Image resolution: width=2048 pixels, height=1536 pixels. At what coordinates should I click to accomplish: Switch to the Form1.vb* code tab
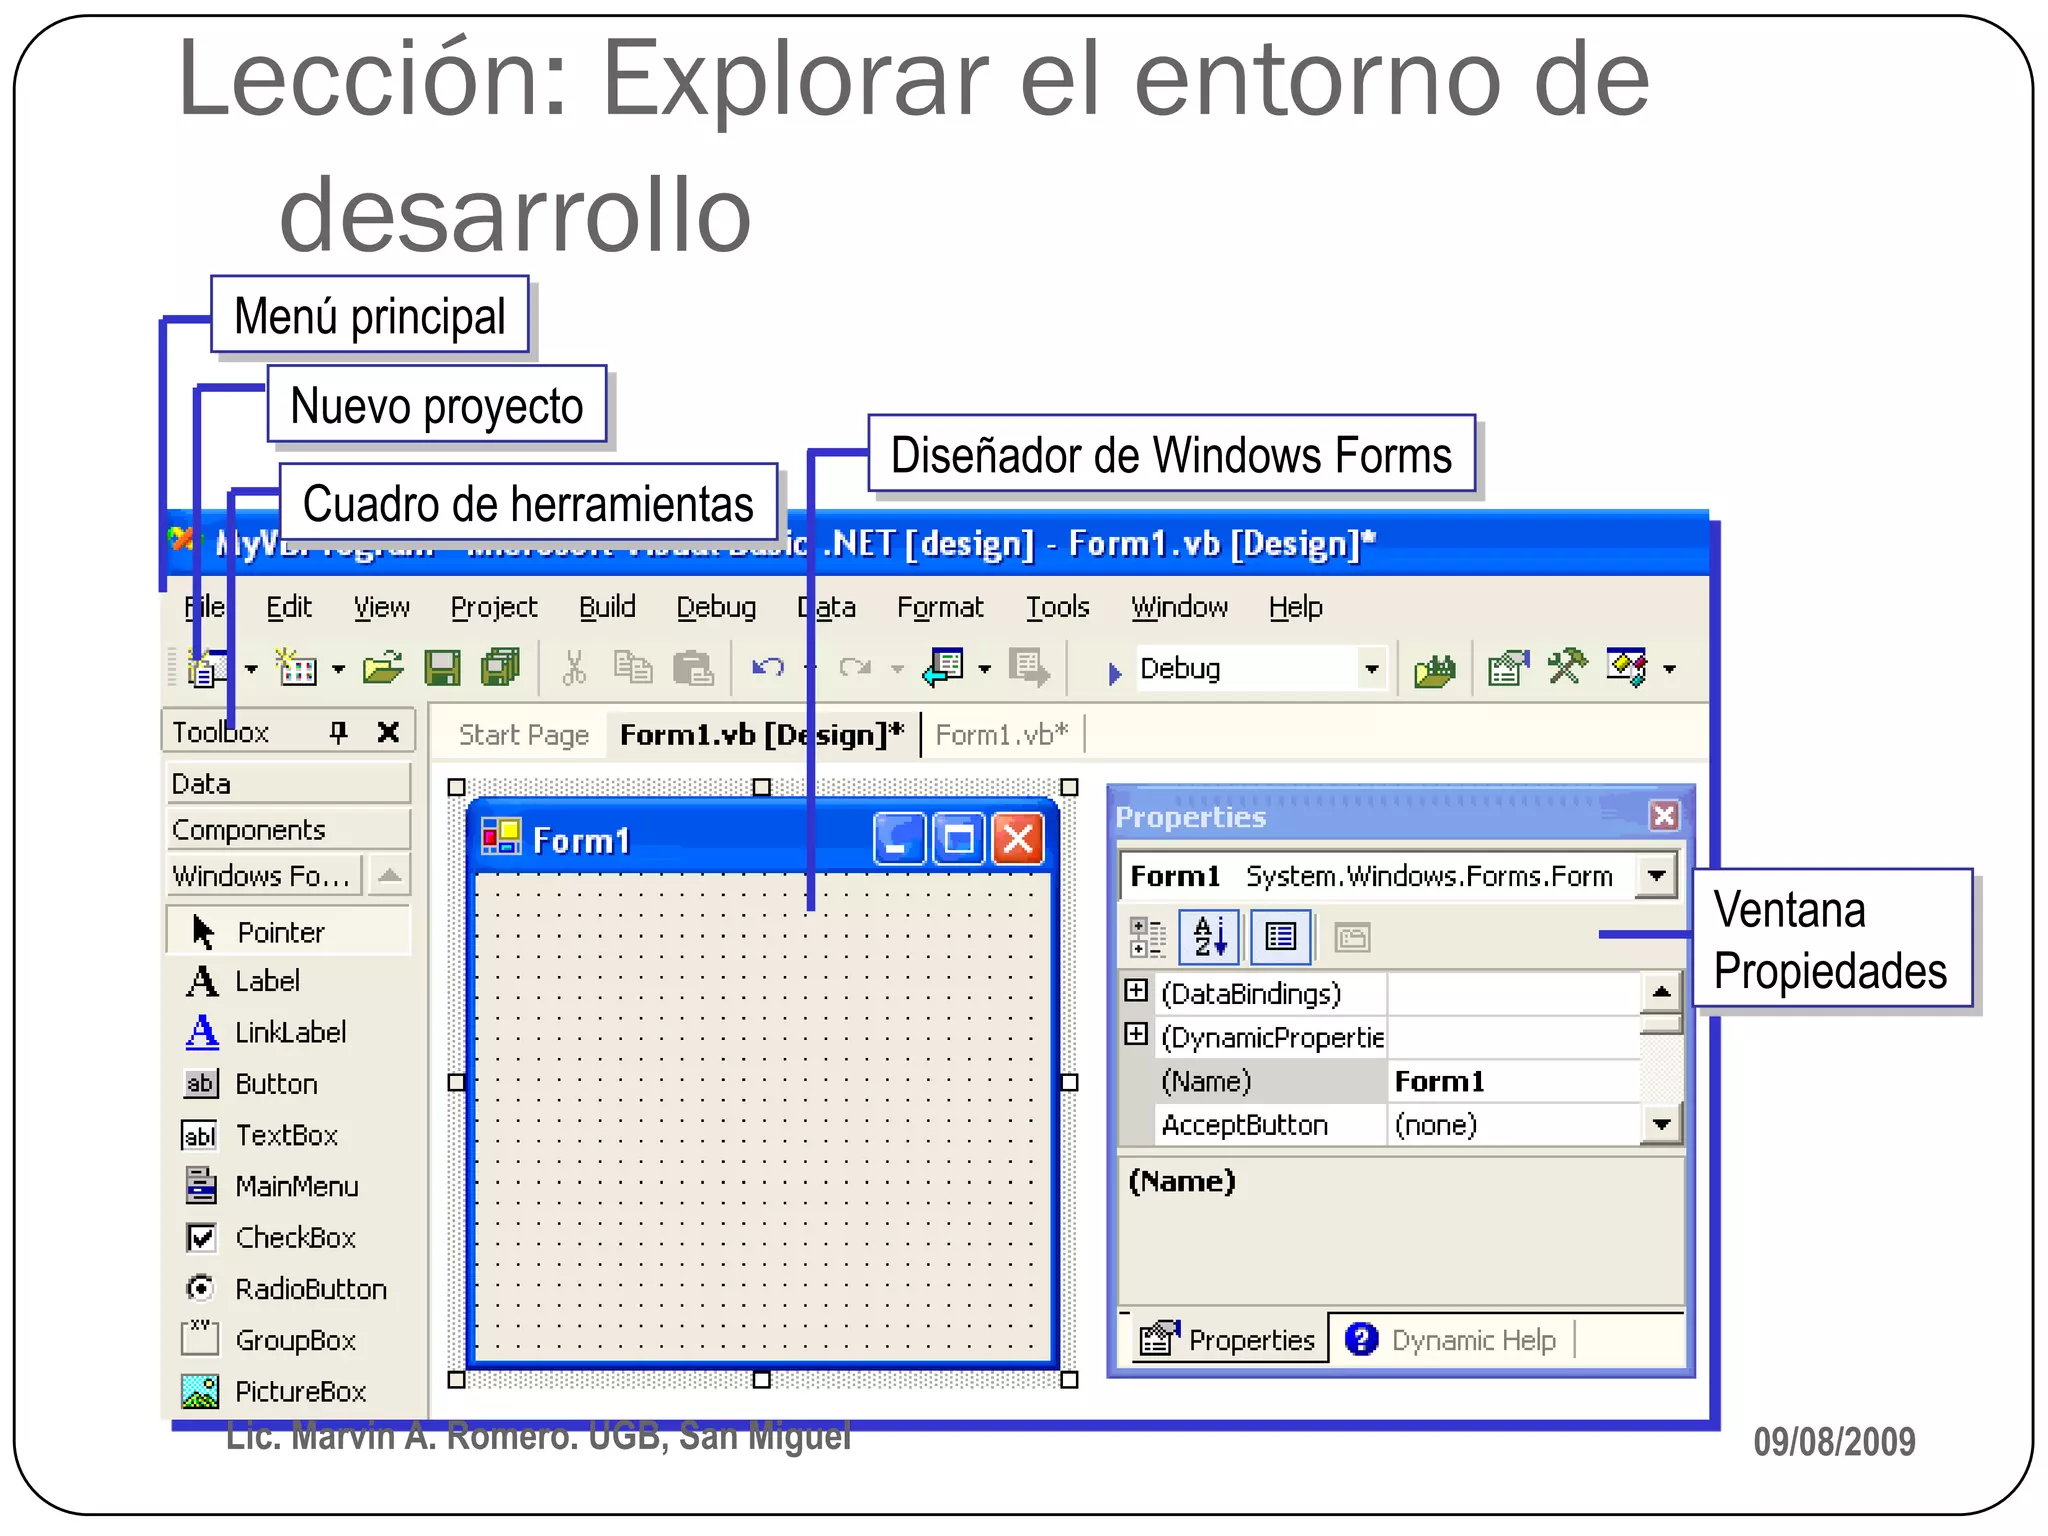coord(1002,735)
